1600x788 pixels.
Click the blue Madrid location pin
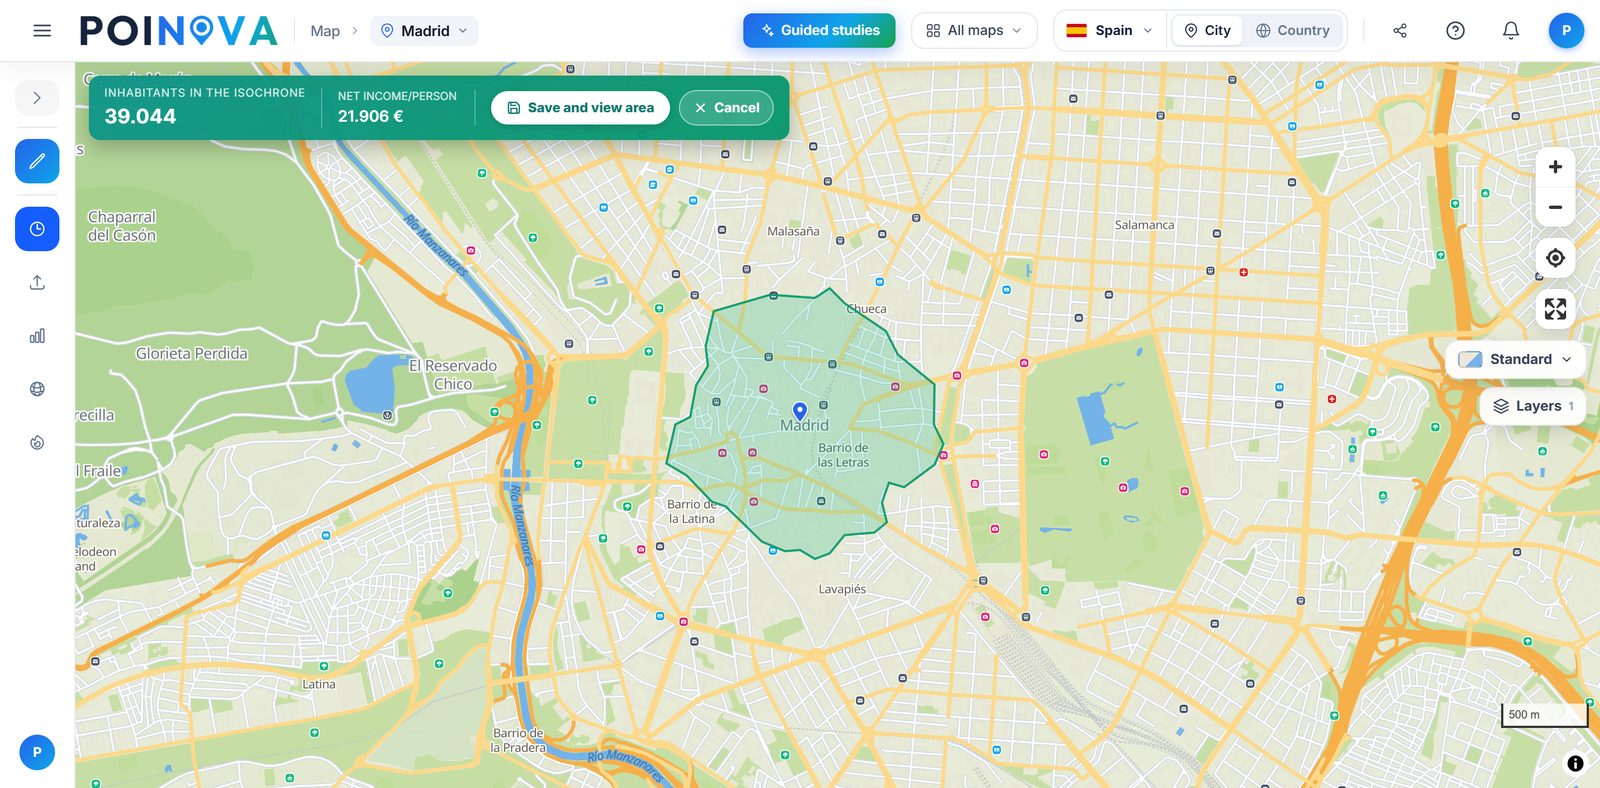tap(799, 411)
